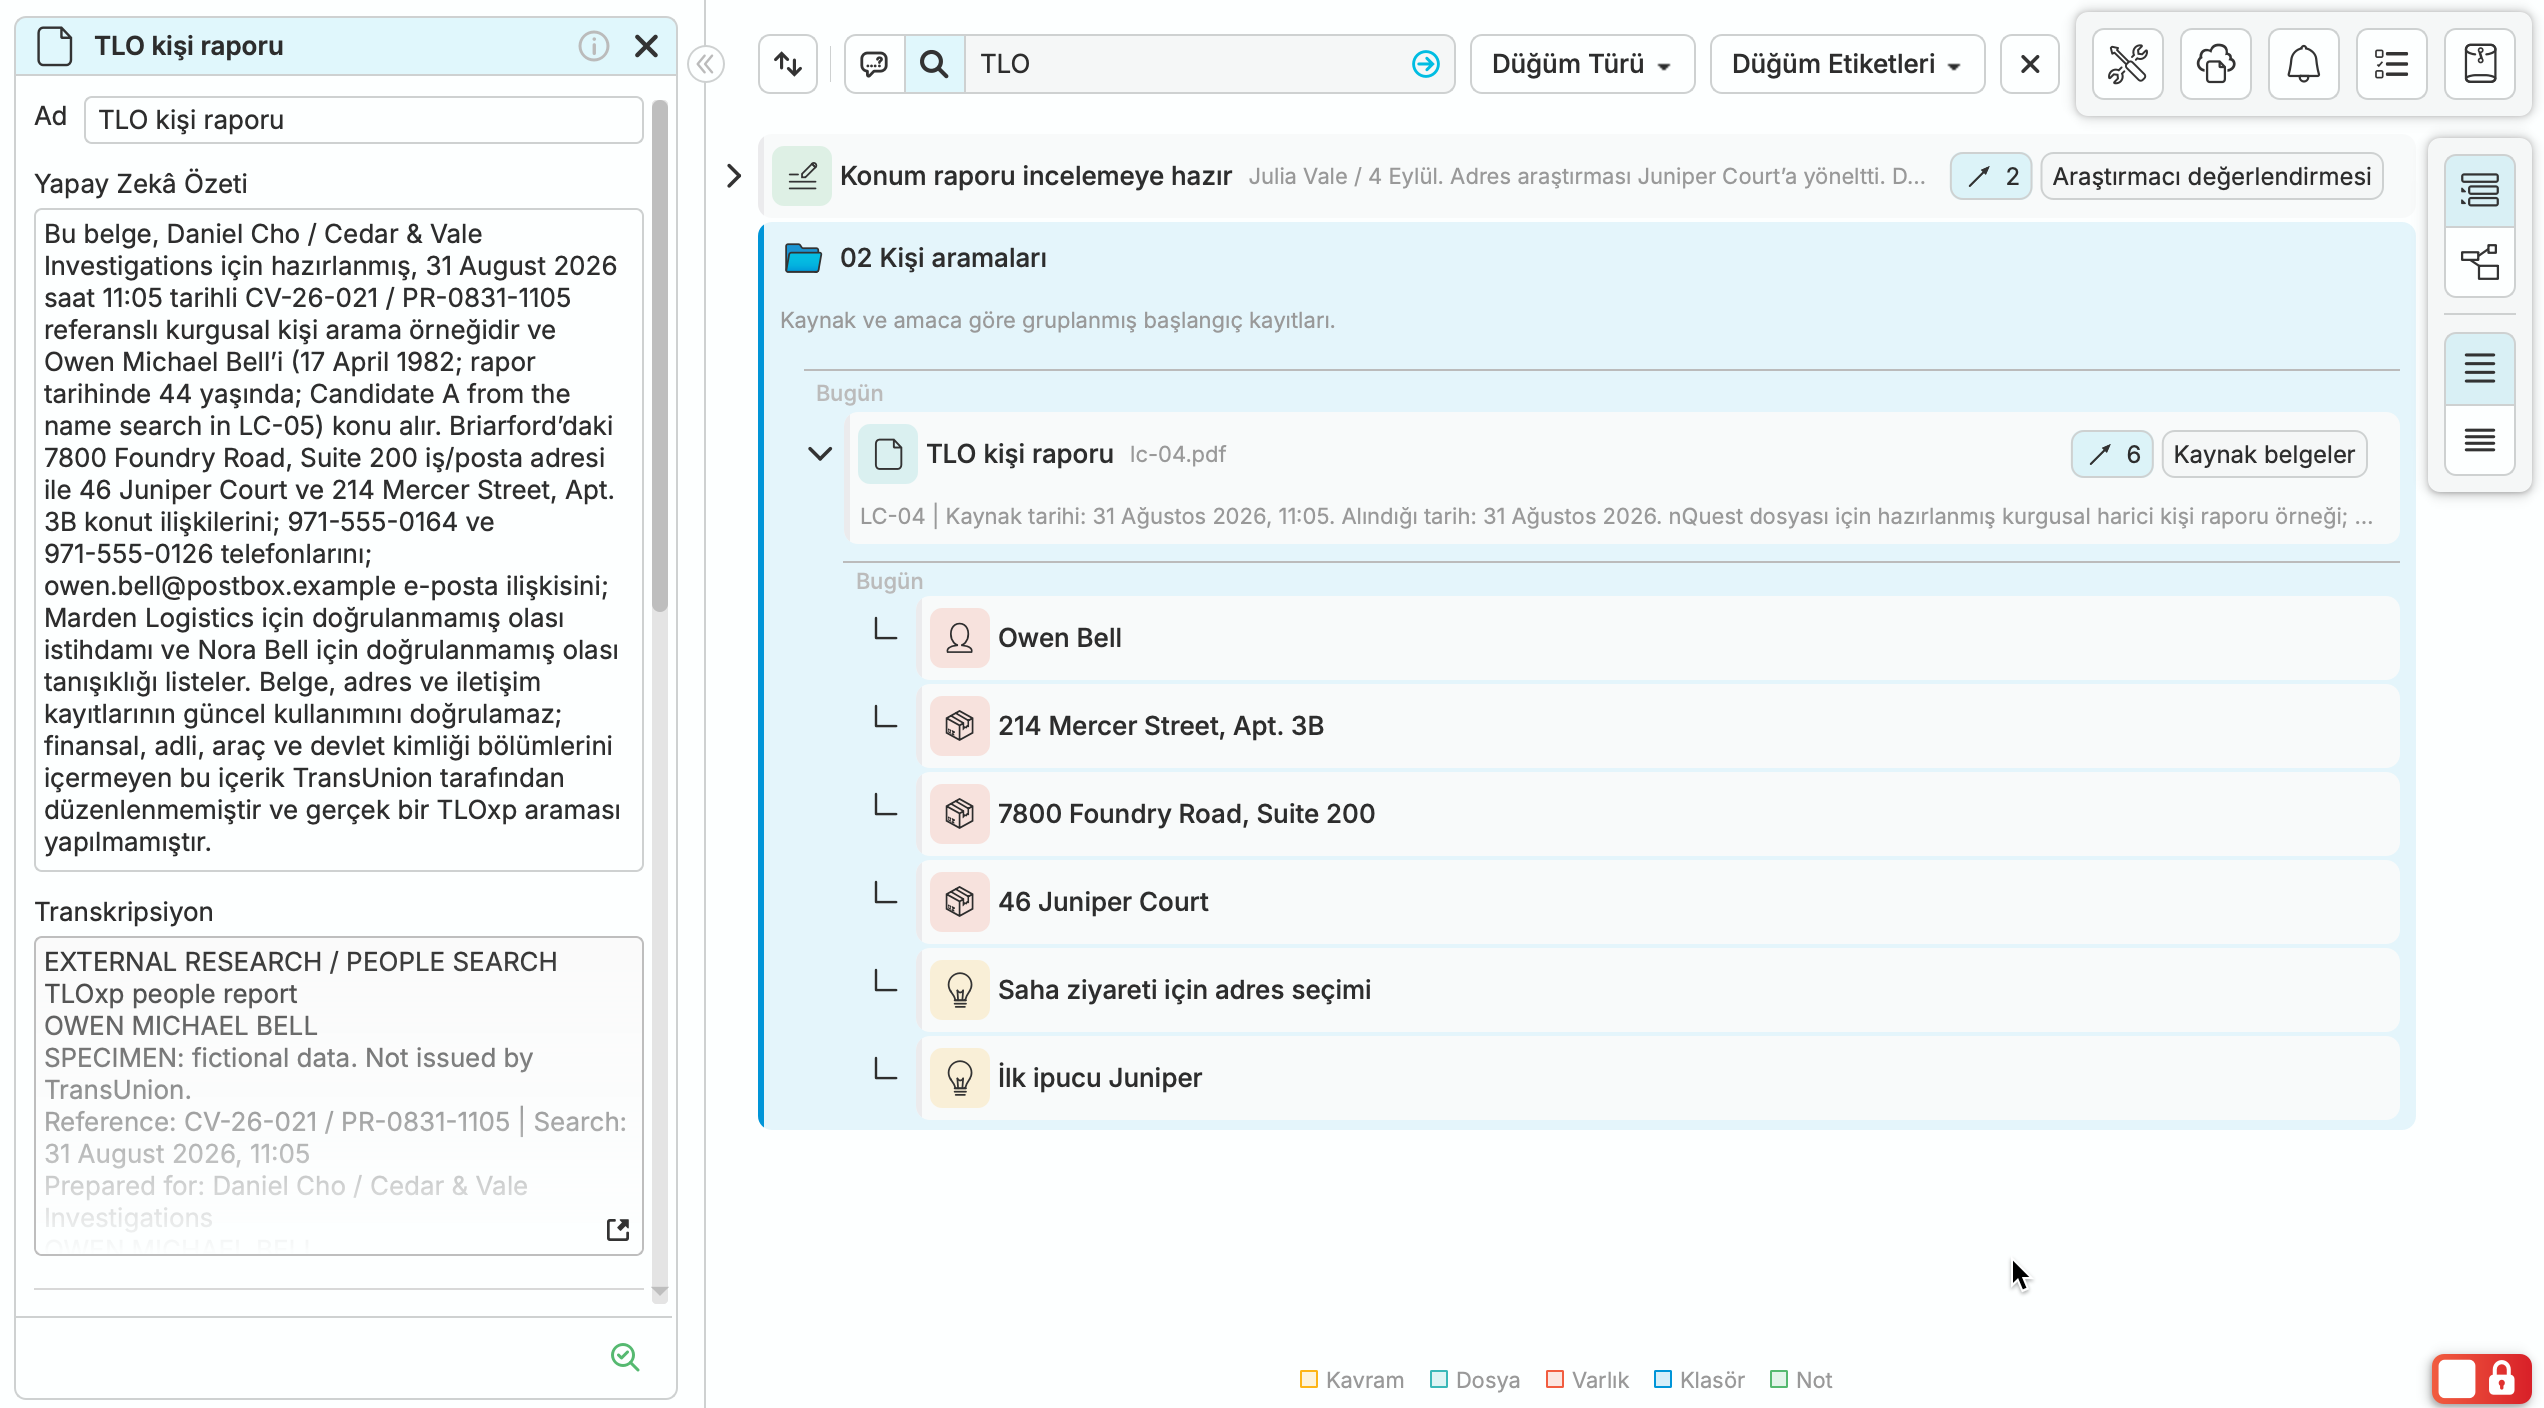This screenshot has width=2544, height=1408.
Task: Click the Ad name input field
Action: [x=364, y=120]
